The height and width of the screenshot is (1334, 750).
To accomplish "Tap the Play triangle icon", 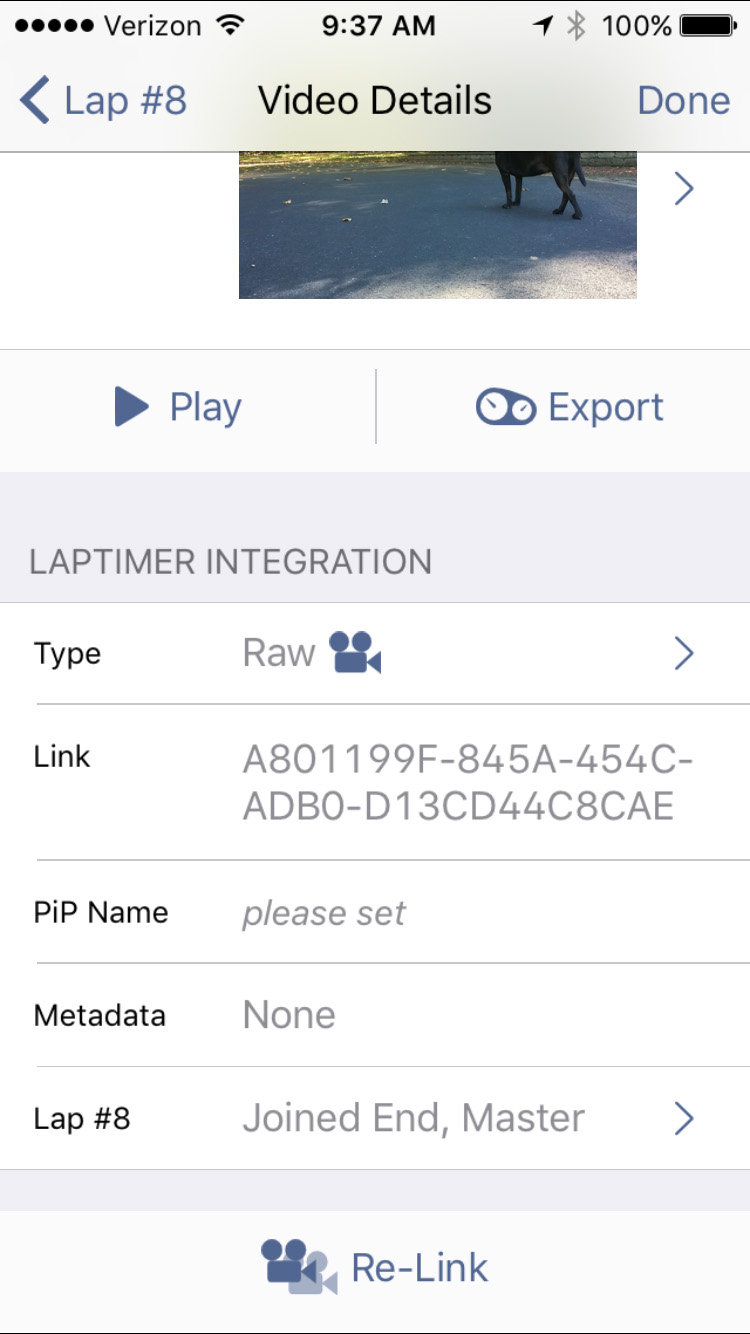I will [x=131, y=407].
